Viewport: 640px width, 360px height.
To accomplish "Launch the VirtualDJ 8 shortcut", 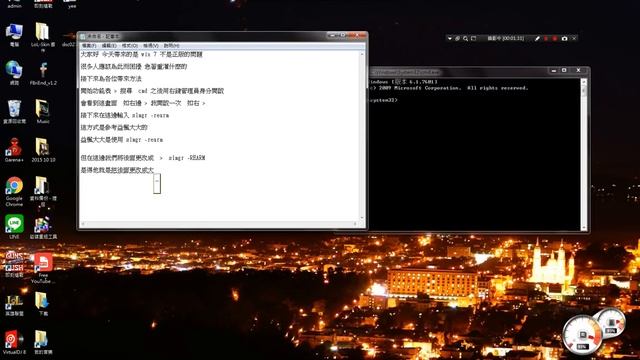I will point(14,342).
